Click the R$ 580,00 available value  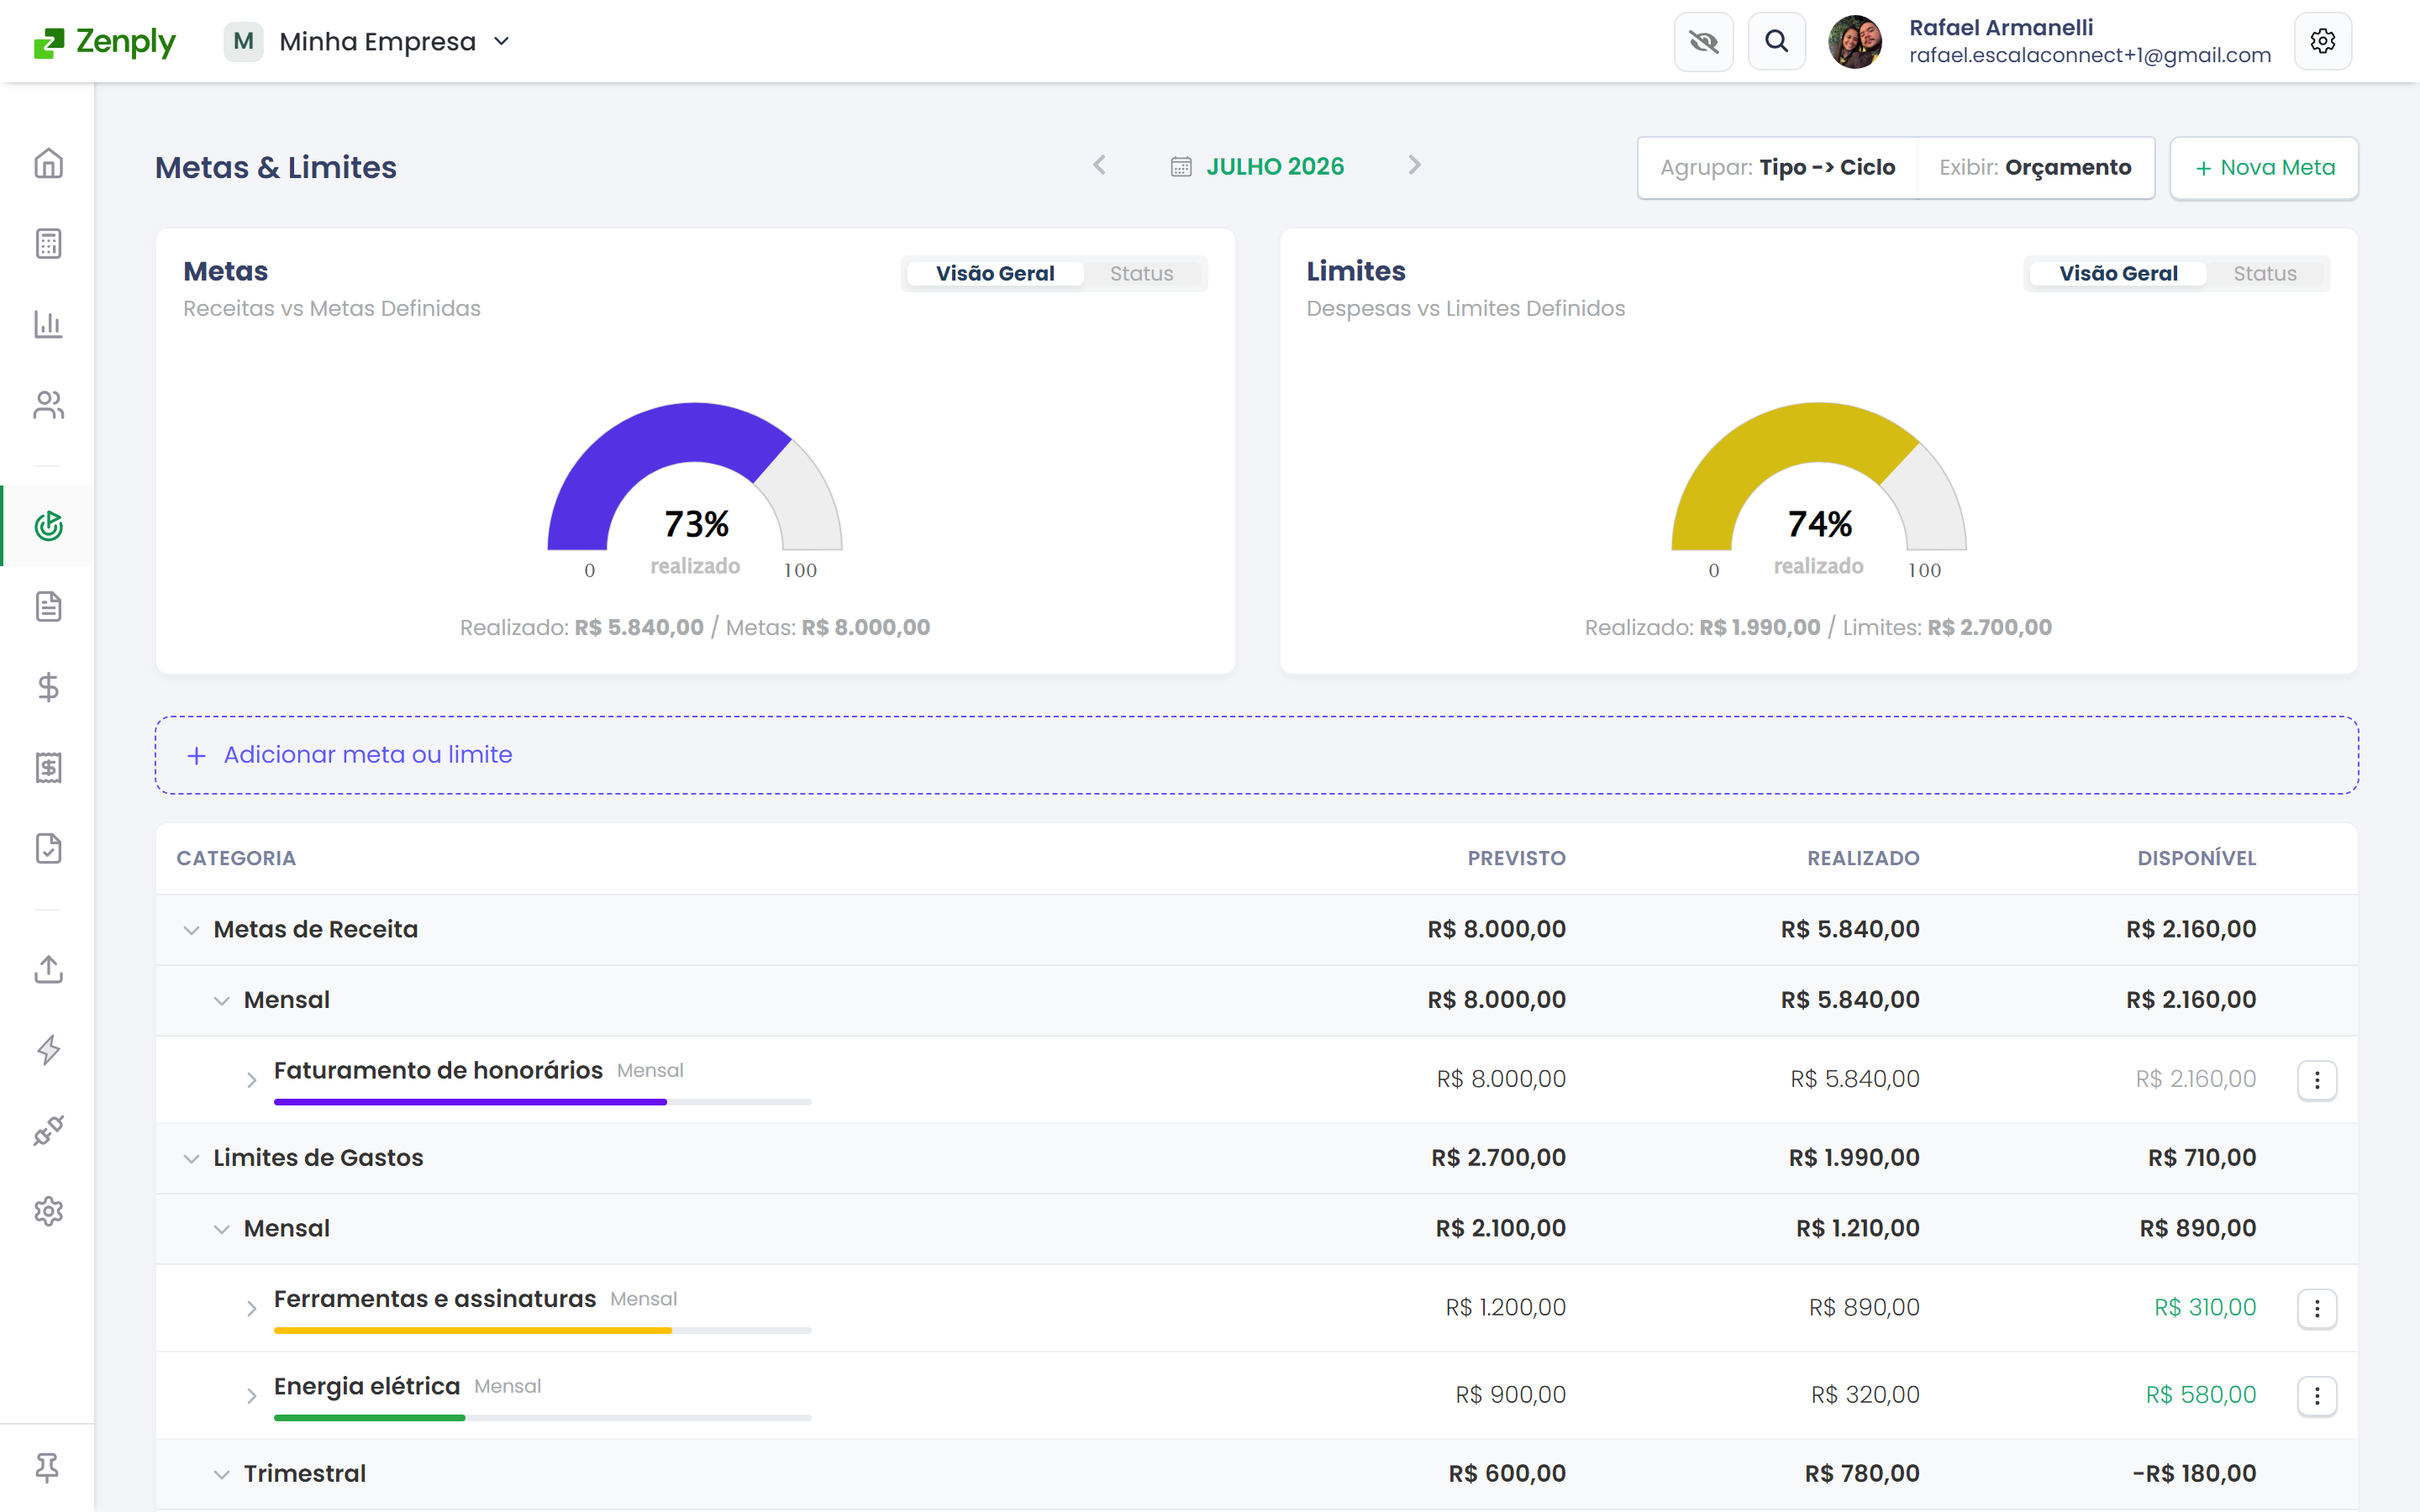point(2201,1395)
